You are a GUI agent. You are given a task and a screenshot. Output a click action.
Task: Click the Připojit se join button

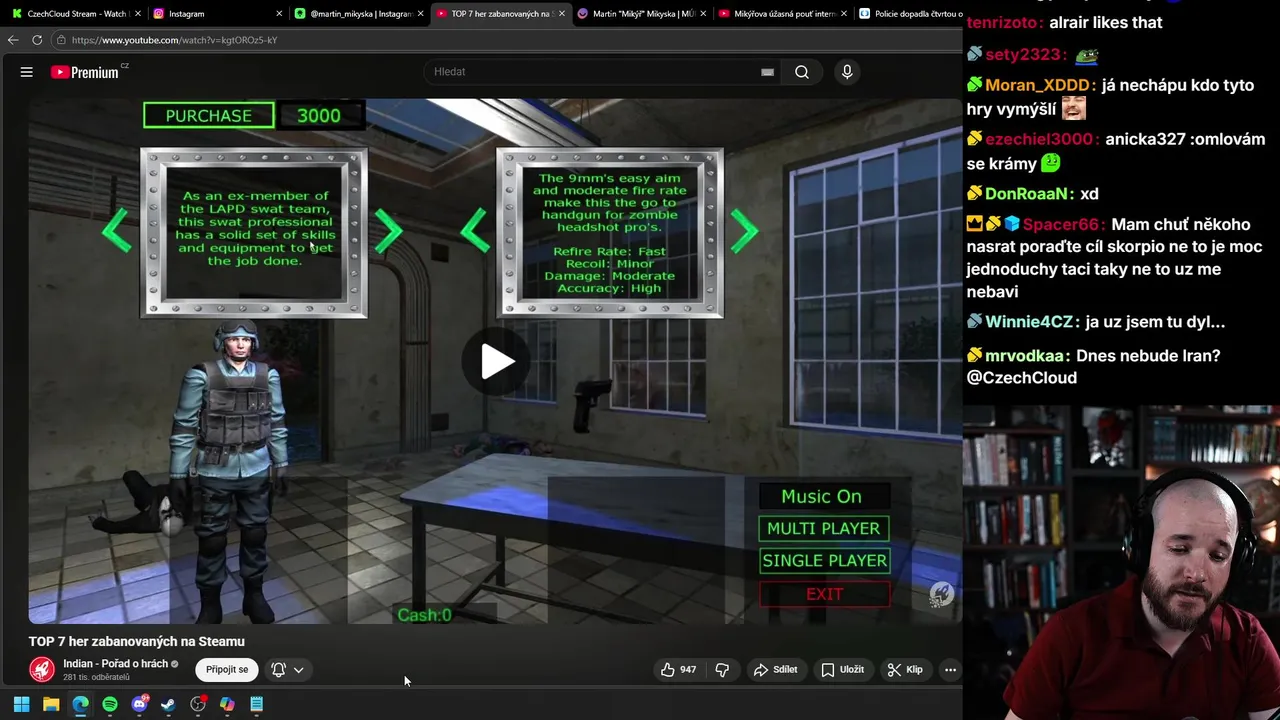[227, 670]
